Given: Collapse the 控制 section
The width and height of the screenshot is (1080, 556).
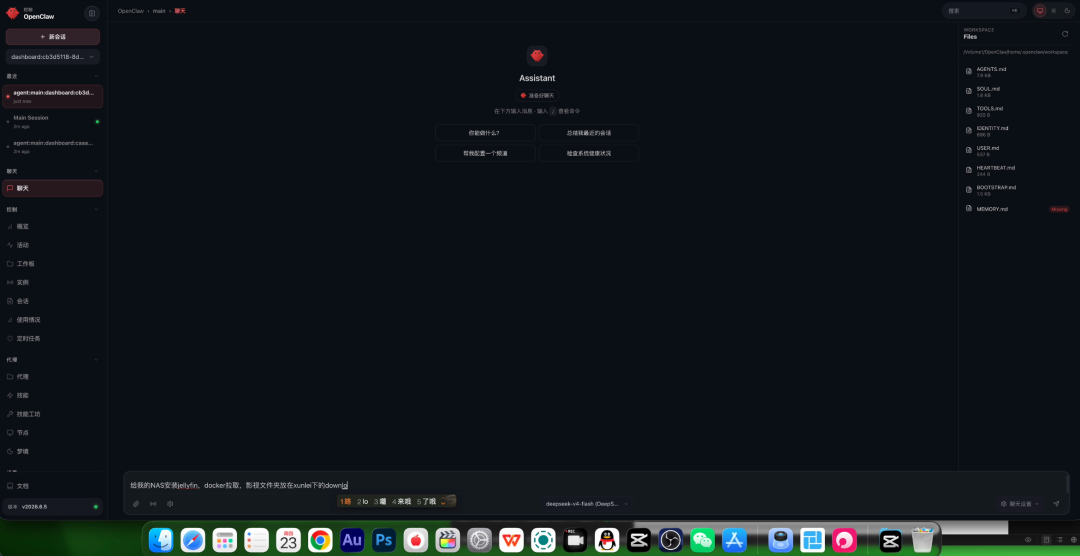Looking at the screenshot, I should (96, 209).
